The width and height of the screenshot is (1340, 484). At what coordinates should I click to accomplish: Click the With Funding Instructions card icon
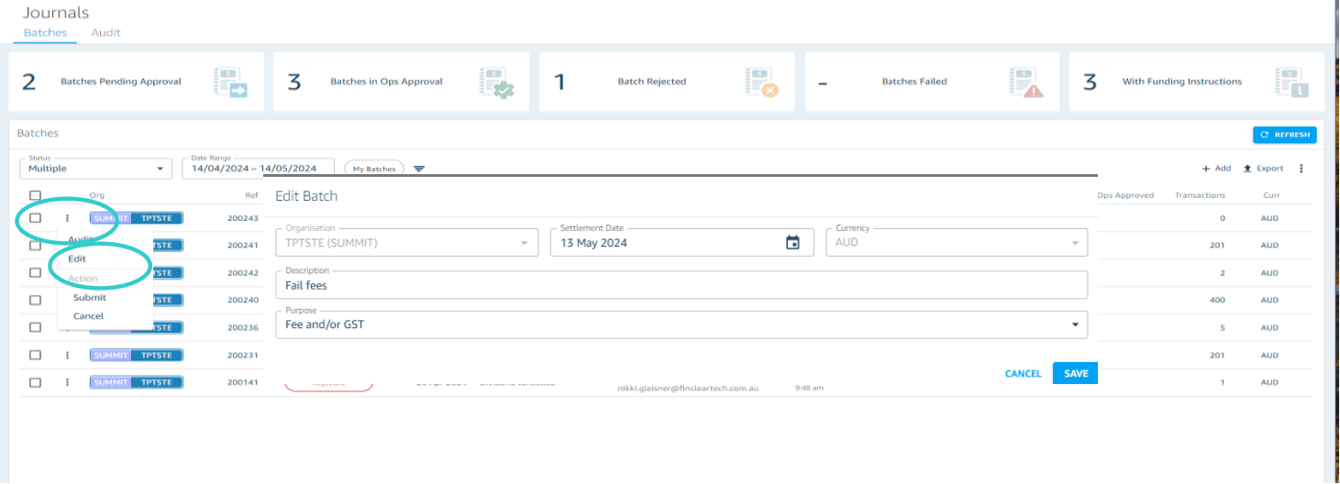click(1293, 82)
